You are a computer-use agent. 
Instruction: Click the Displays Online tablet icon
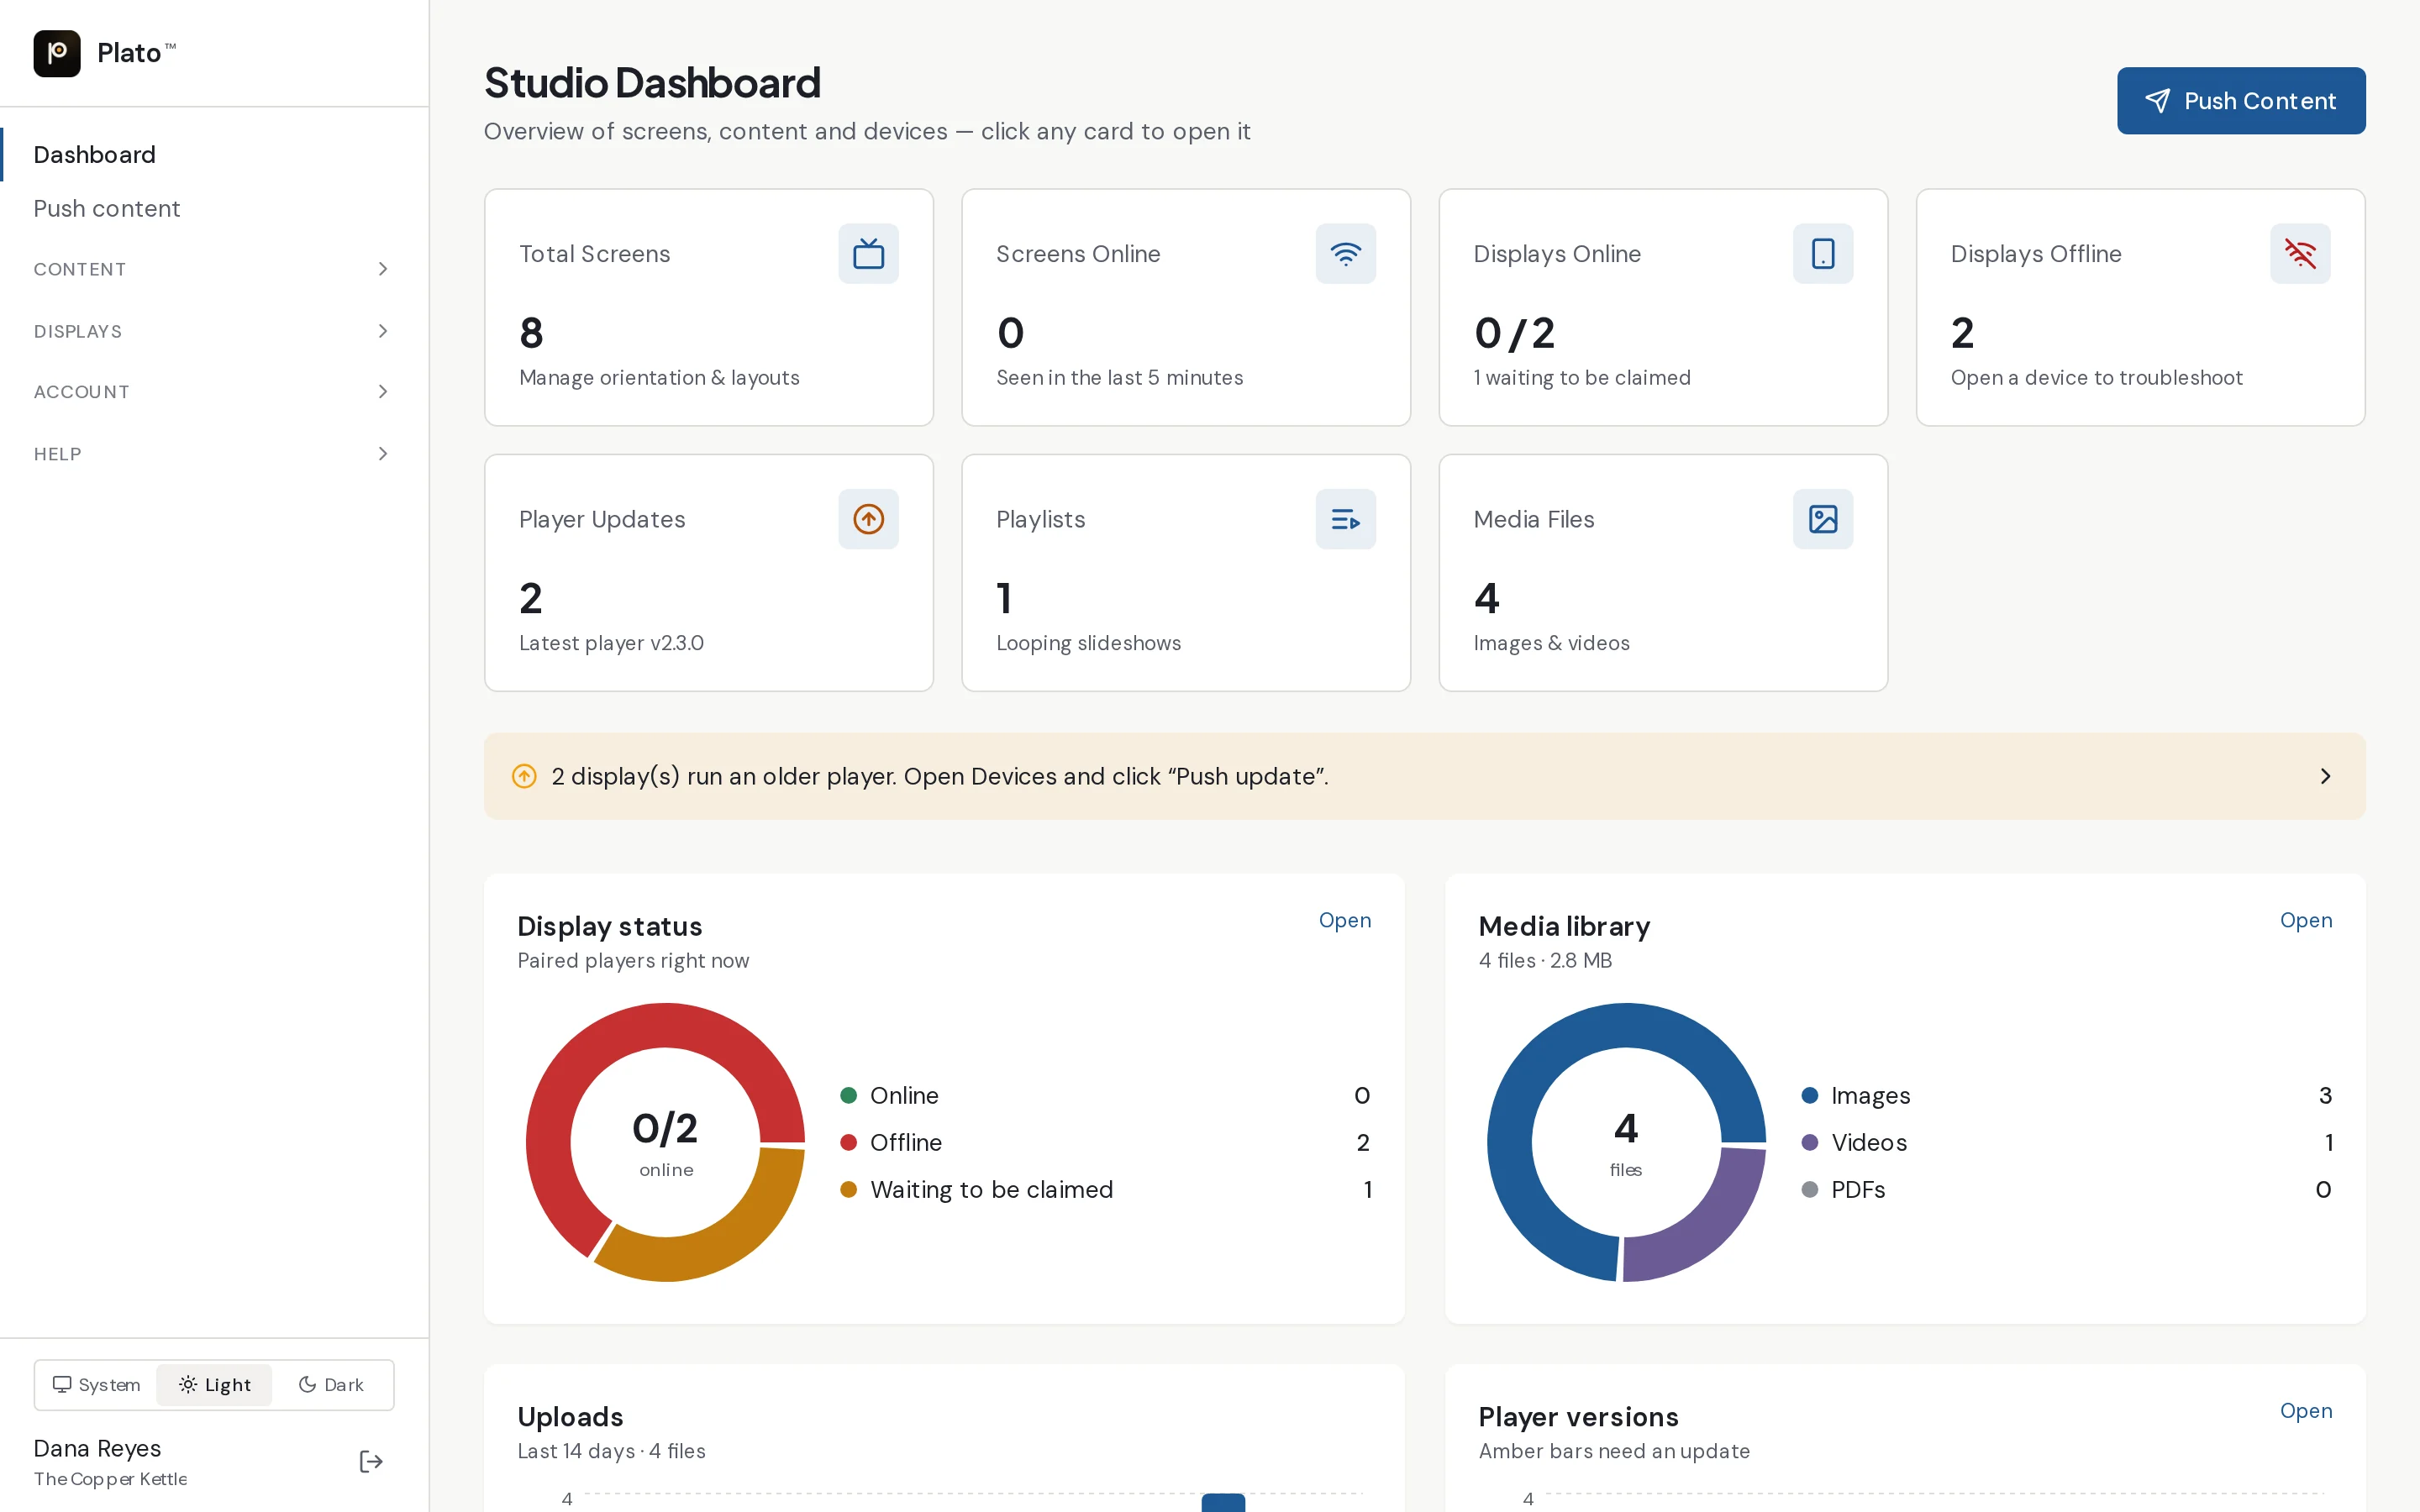1822,254
